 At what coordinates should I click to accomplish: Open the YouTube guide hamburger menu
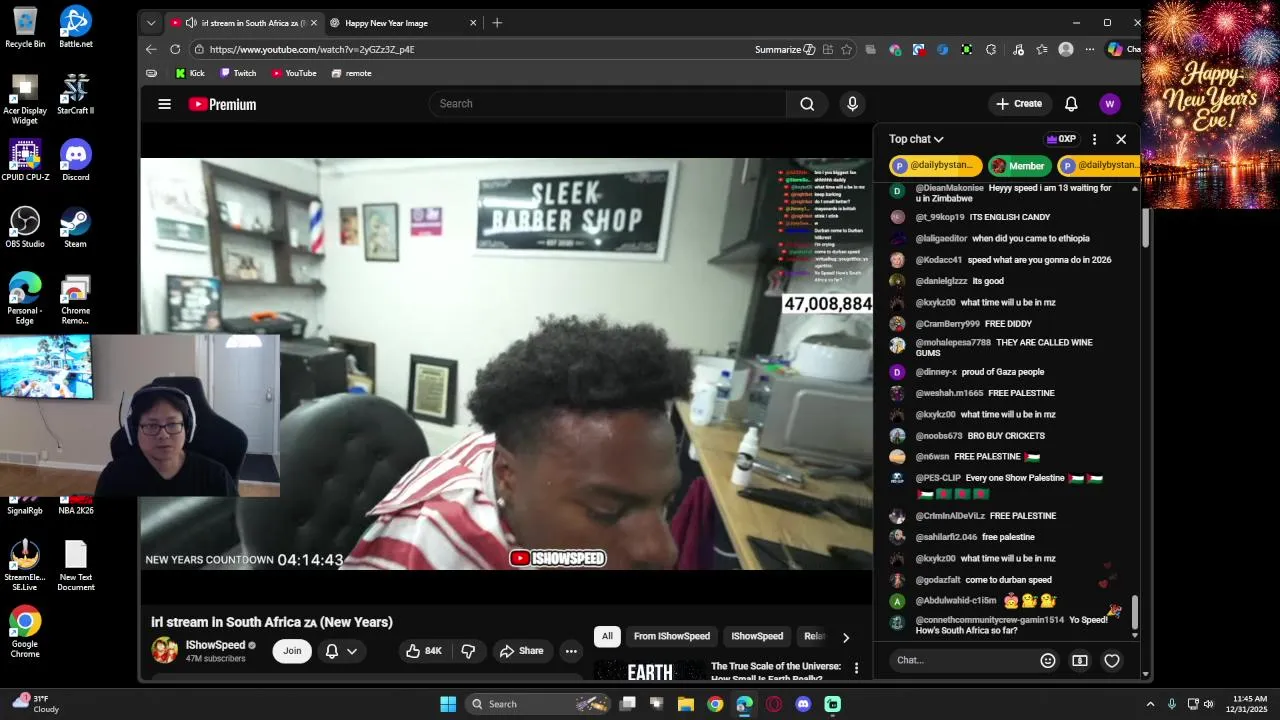pos(165,104)
